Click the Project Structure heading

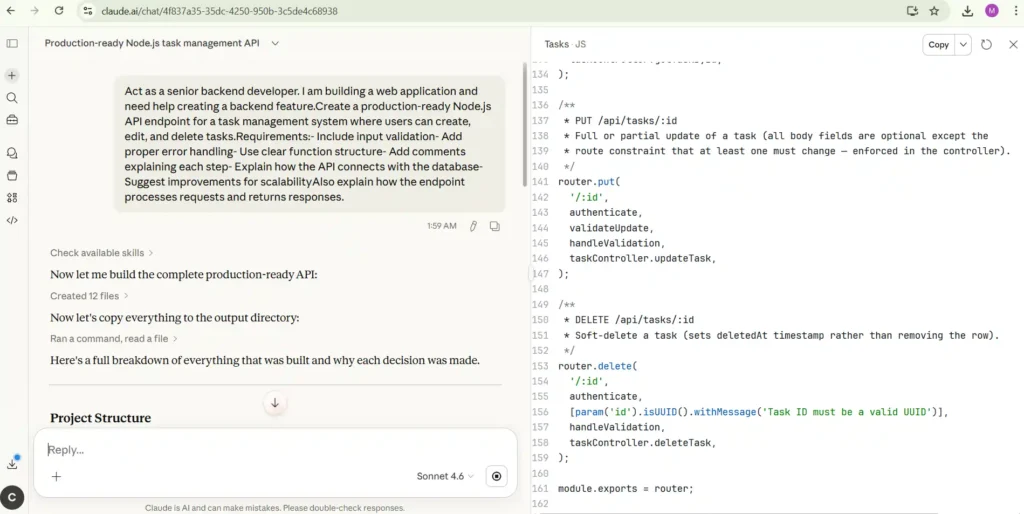[x=101, y=418]
